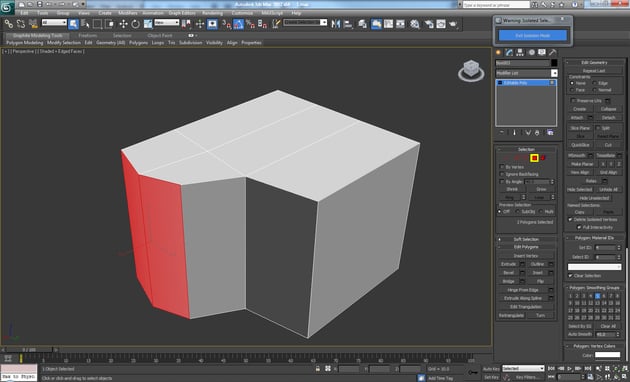The image size is (630, 382).
Task: Open the Create command panel tab
Action: tap(499, 53)
